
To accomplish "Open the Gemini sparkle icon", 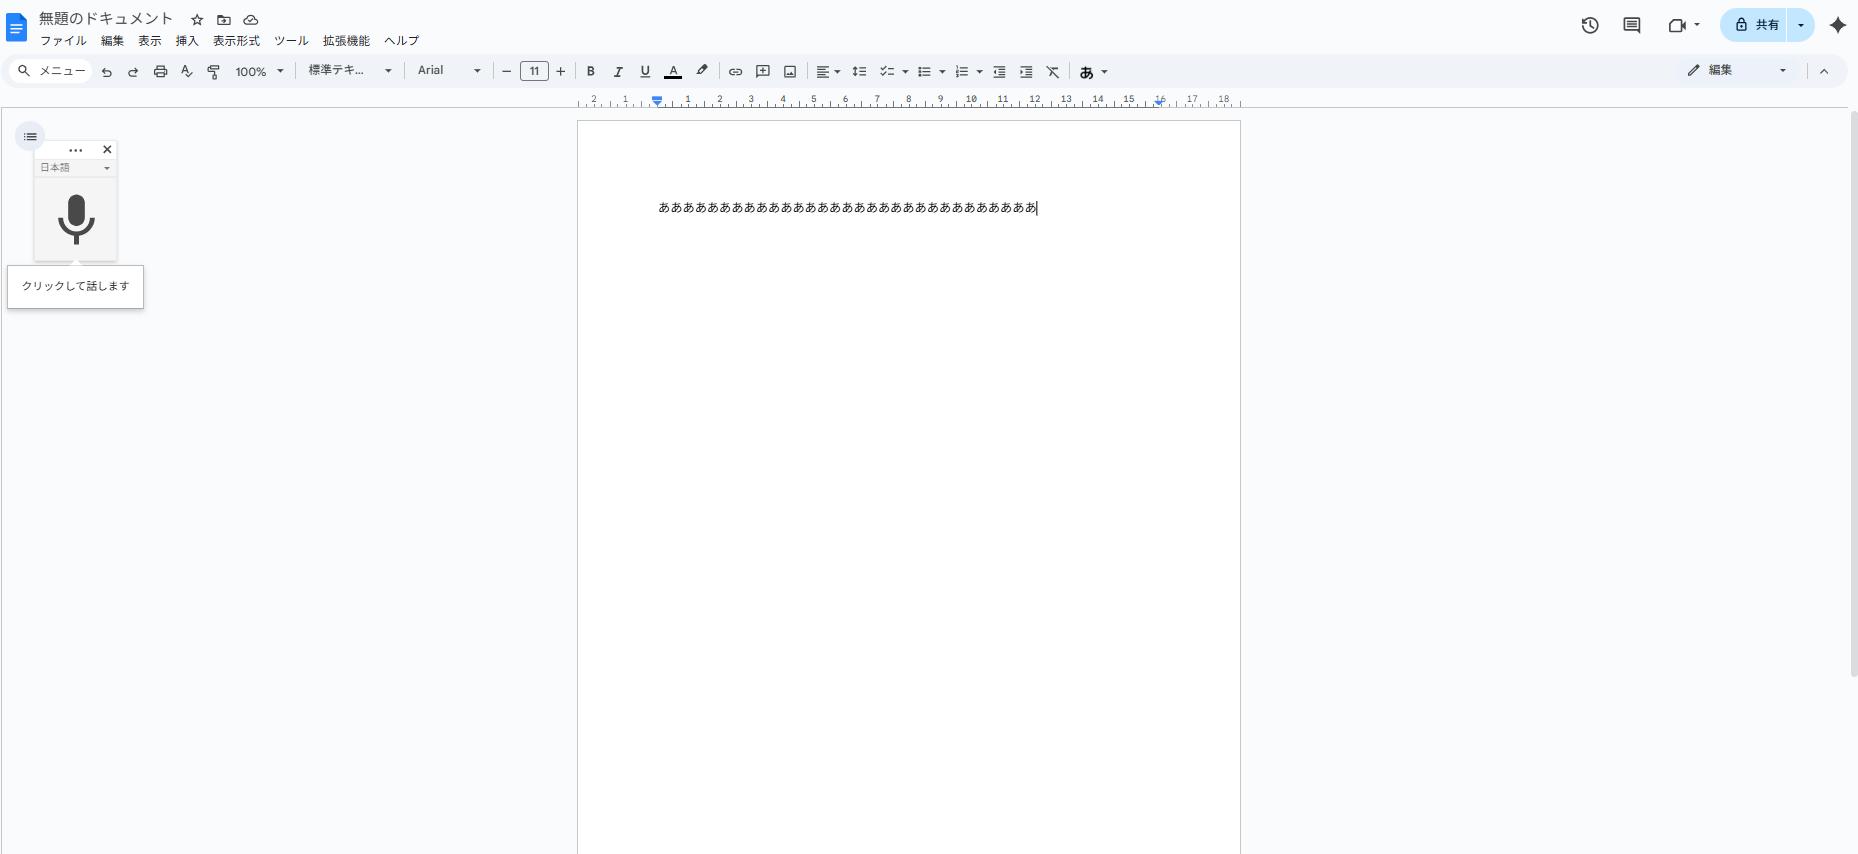I will tap(1837, 26).
